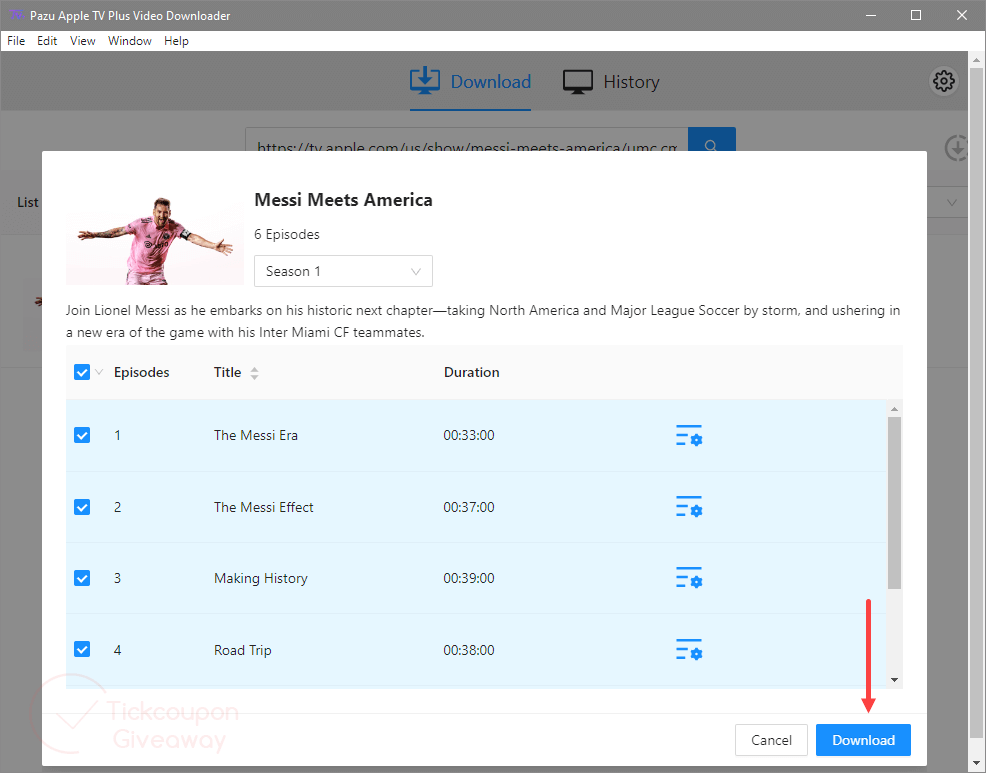Click the duration 00:38:00
The image size is (986, 773).
pos(469,650)
